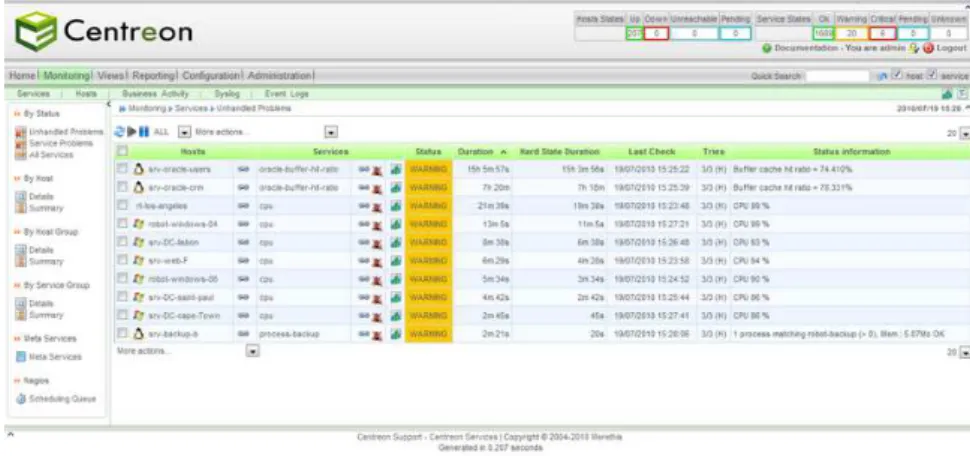
Task: Open the ALL dropdown above the table
Action: pyautogui.click(x=184, y=132)
